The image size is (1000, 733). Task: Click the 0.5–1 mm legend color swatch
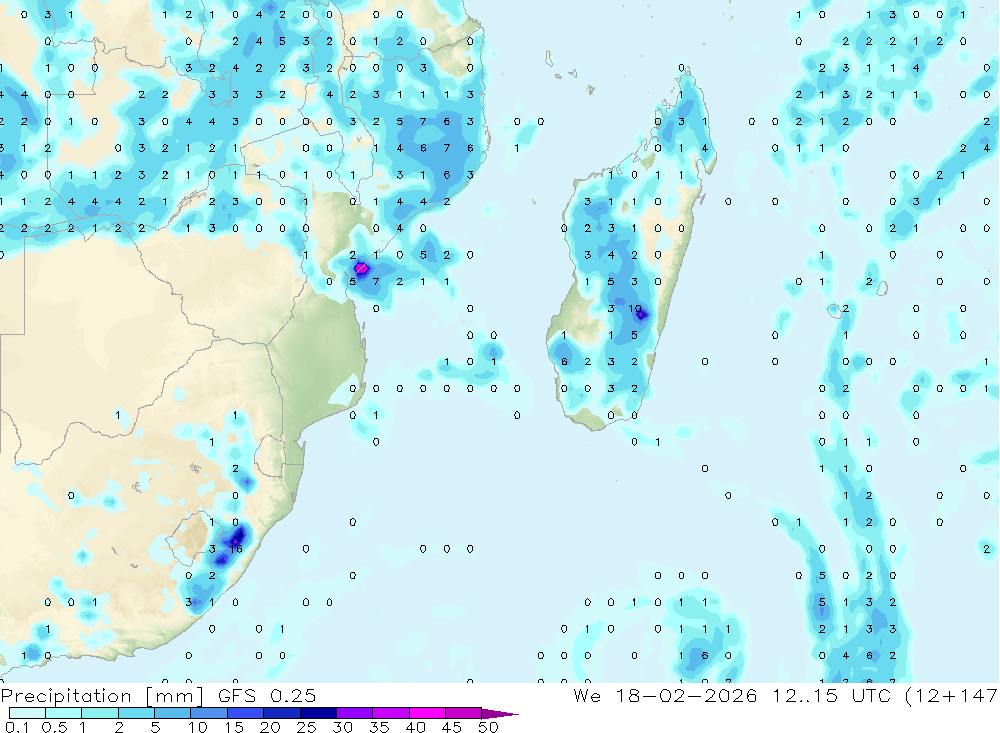point(63,713)
